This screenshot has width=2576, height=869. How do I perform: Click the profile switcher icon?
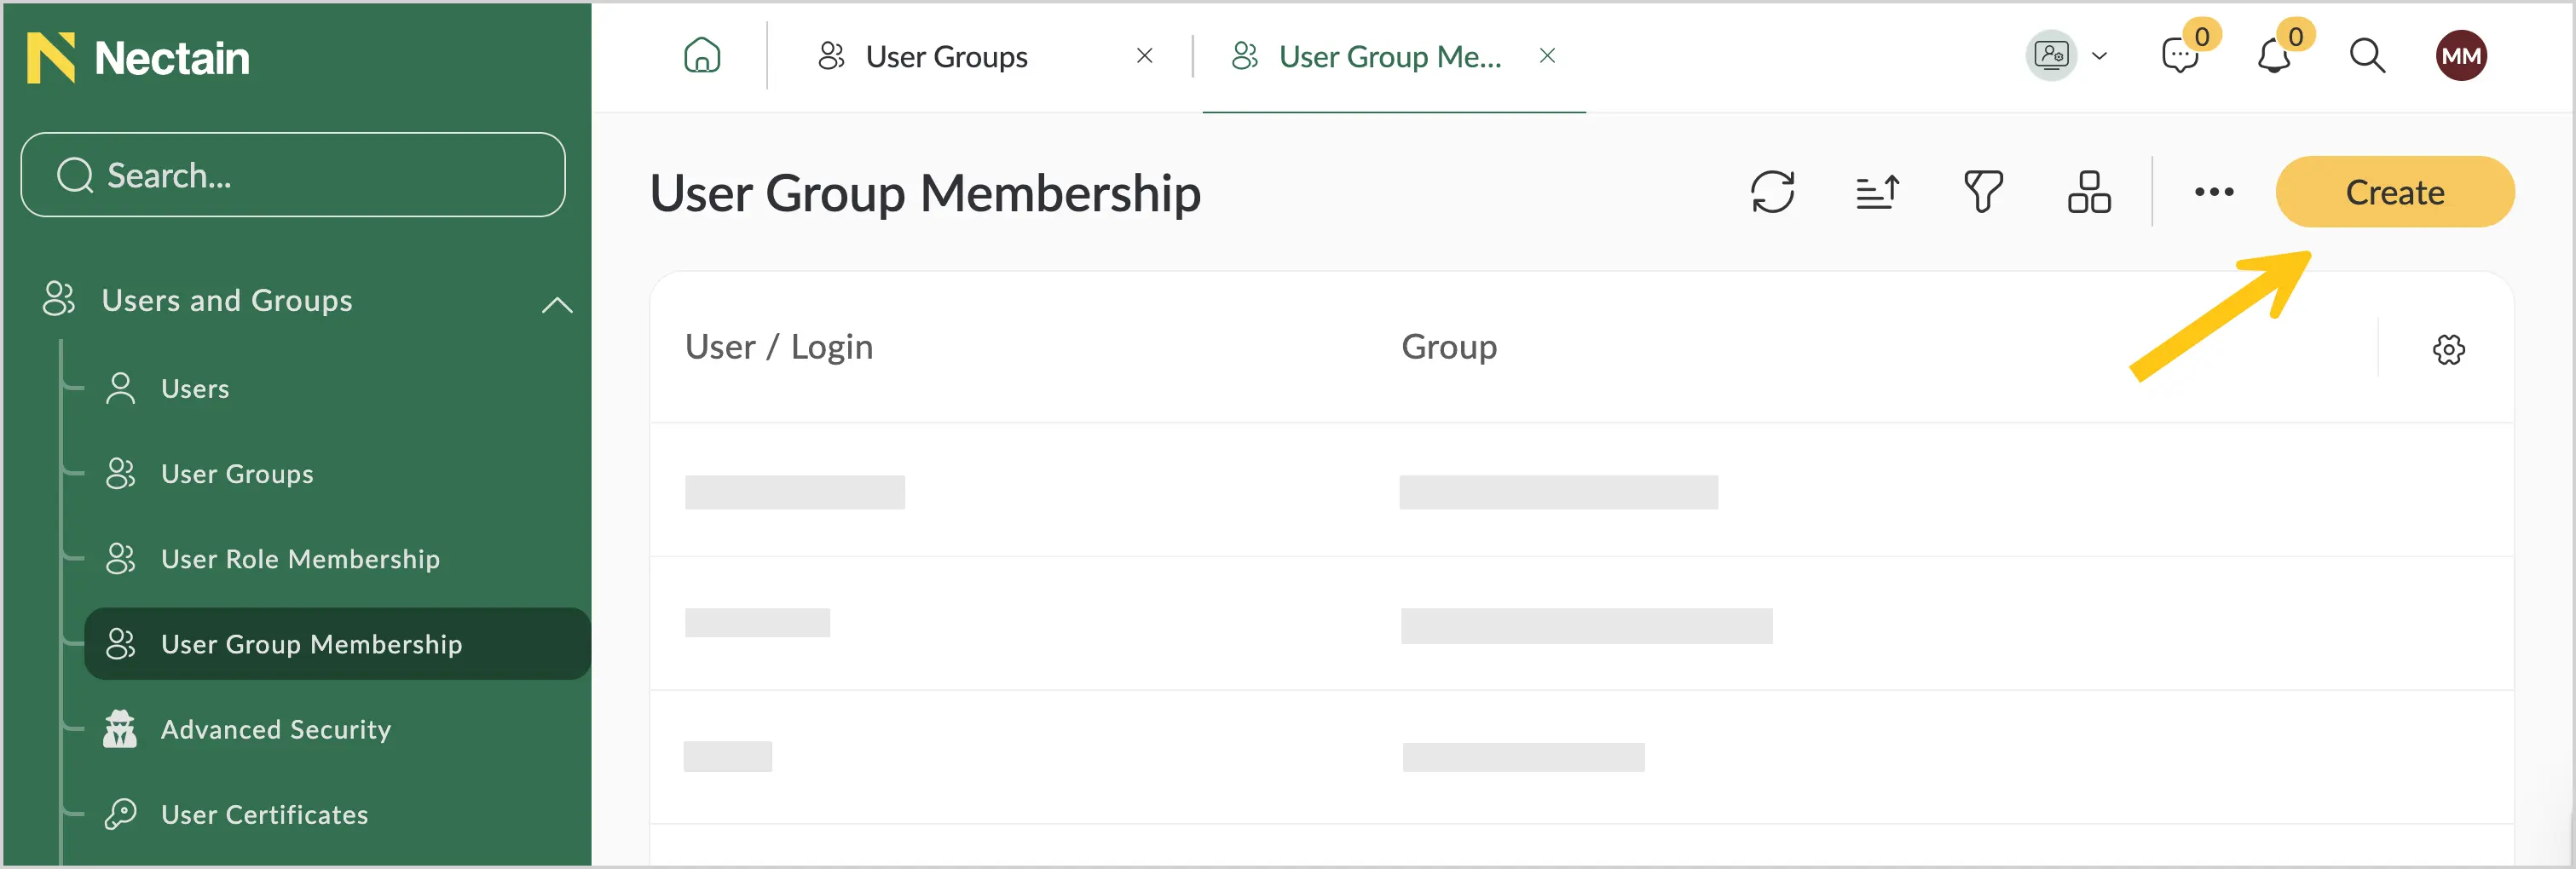coord(2051,55)
